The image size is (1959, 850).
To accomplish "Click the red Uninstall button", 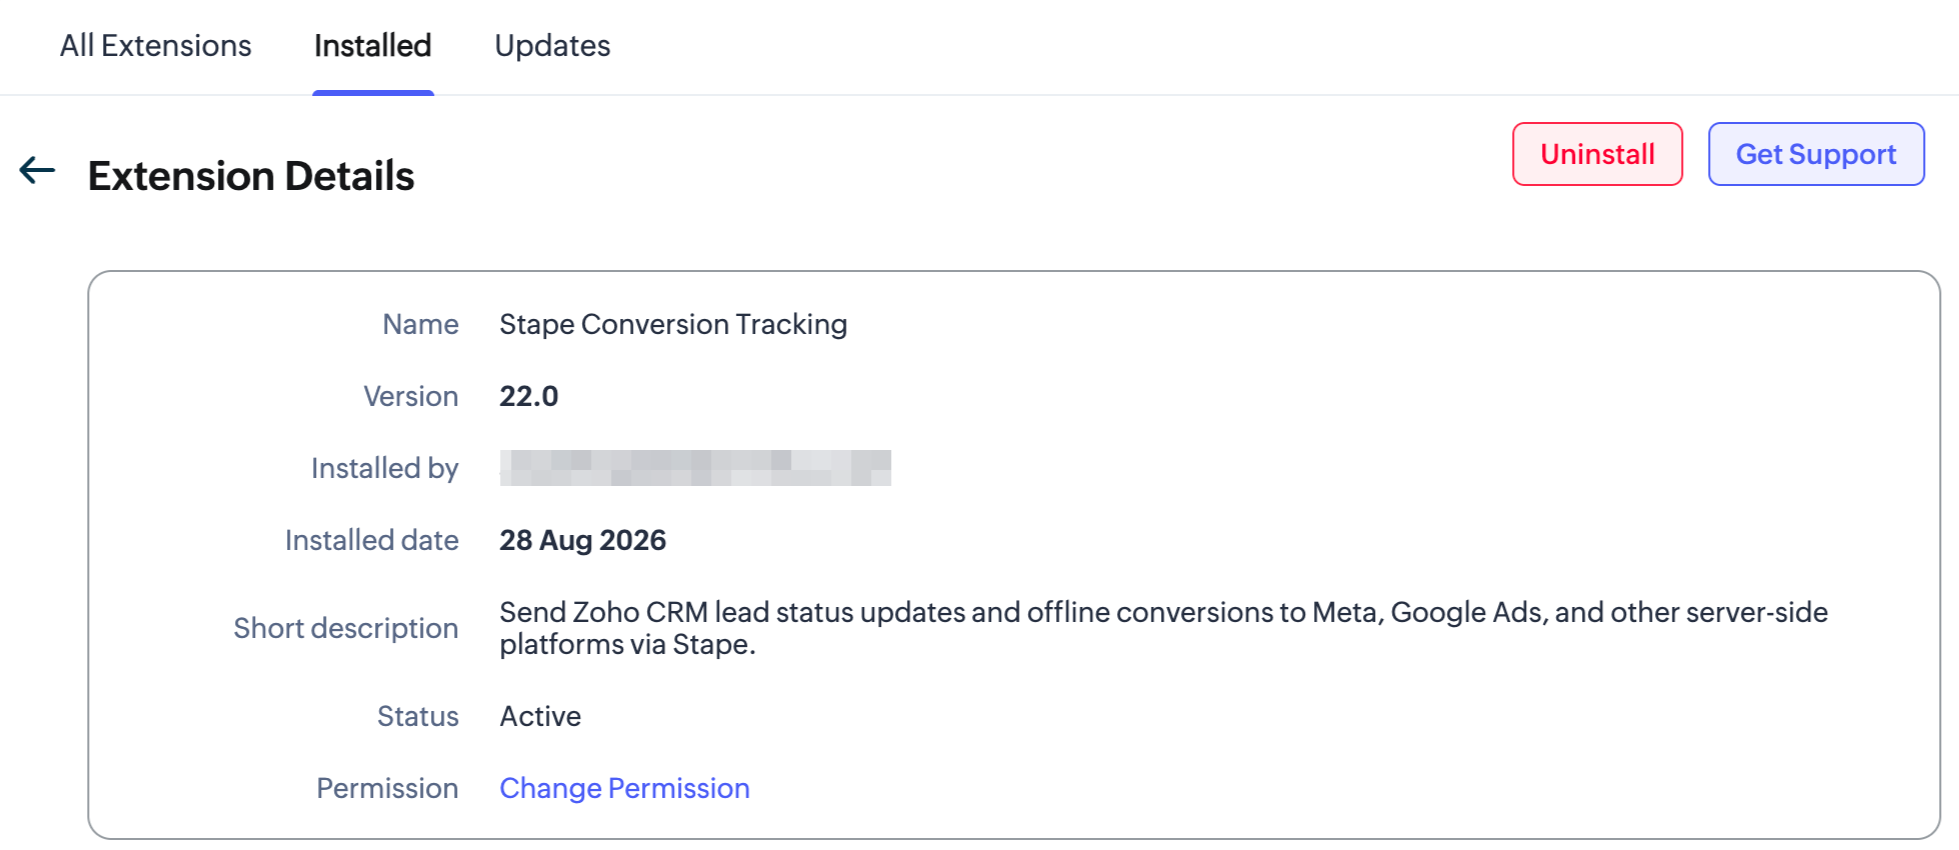I will 1597,154.
